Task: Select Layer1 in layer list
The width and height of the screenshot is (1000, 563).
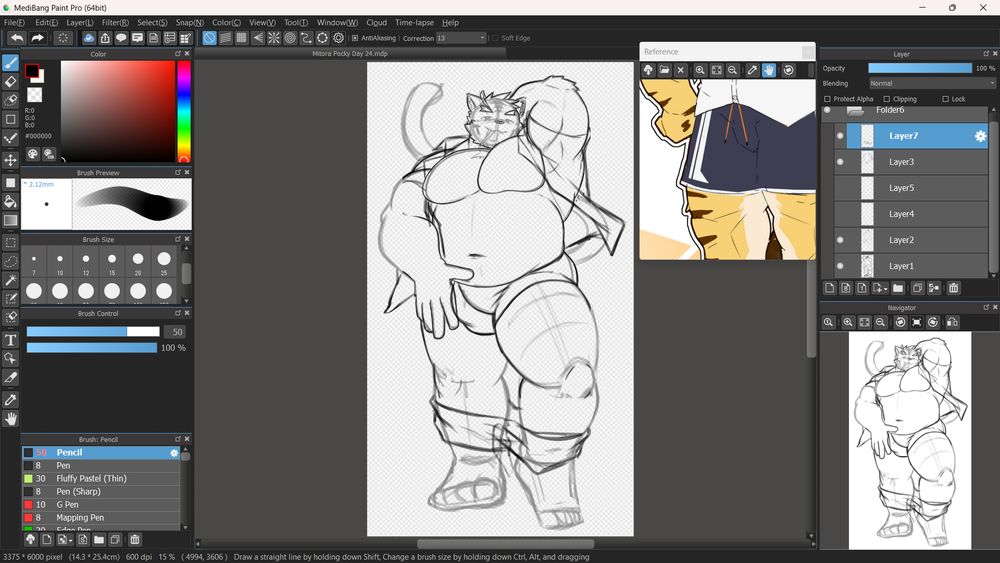Action: (x=911, y=266)
